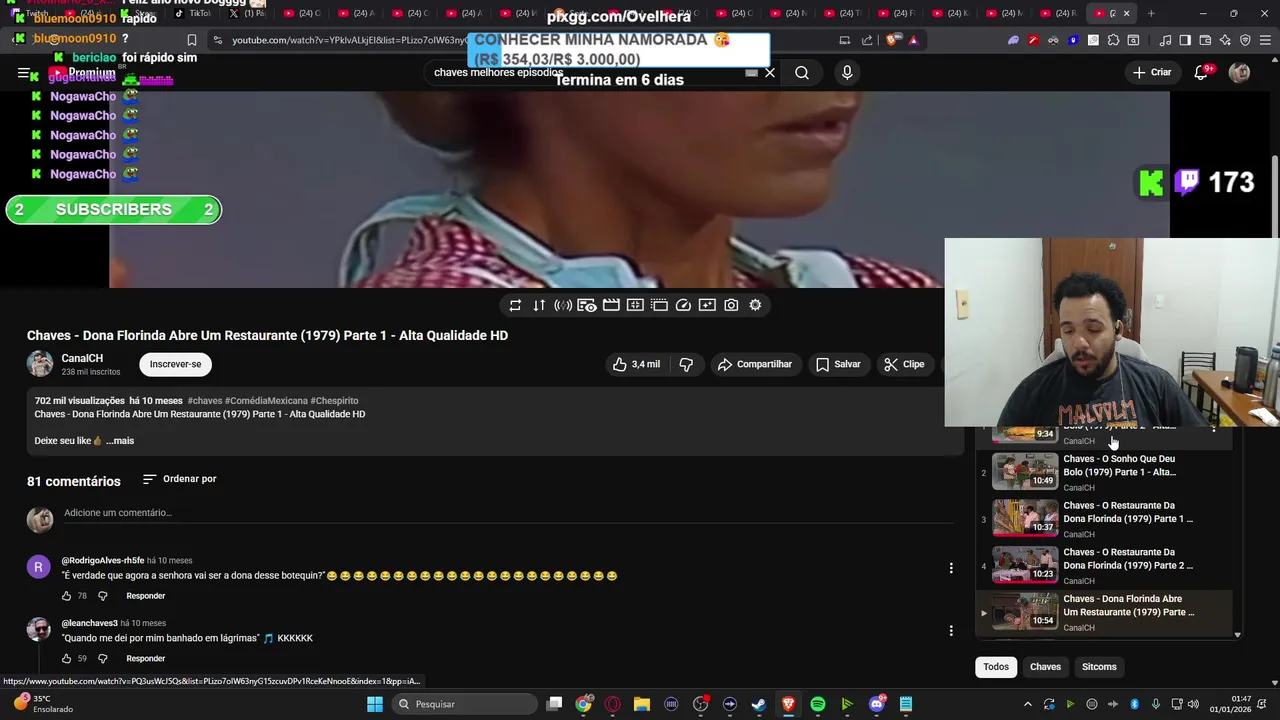
Task: Click the YouTube search magnifier button
Action: 802,73
